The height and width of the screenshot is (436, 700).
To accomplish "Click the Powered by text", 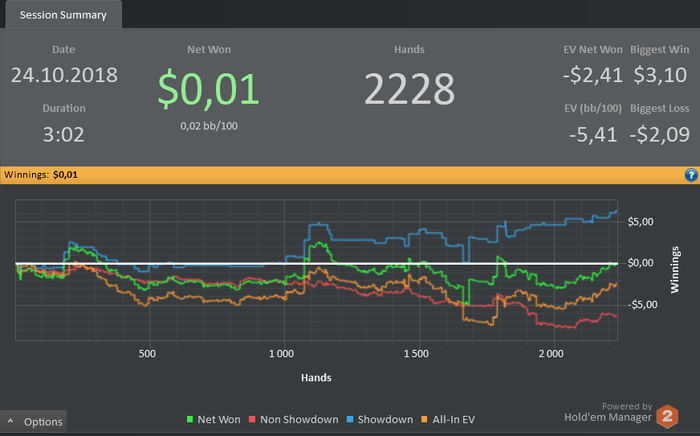I will tap(627, 406).
